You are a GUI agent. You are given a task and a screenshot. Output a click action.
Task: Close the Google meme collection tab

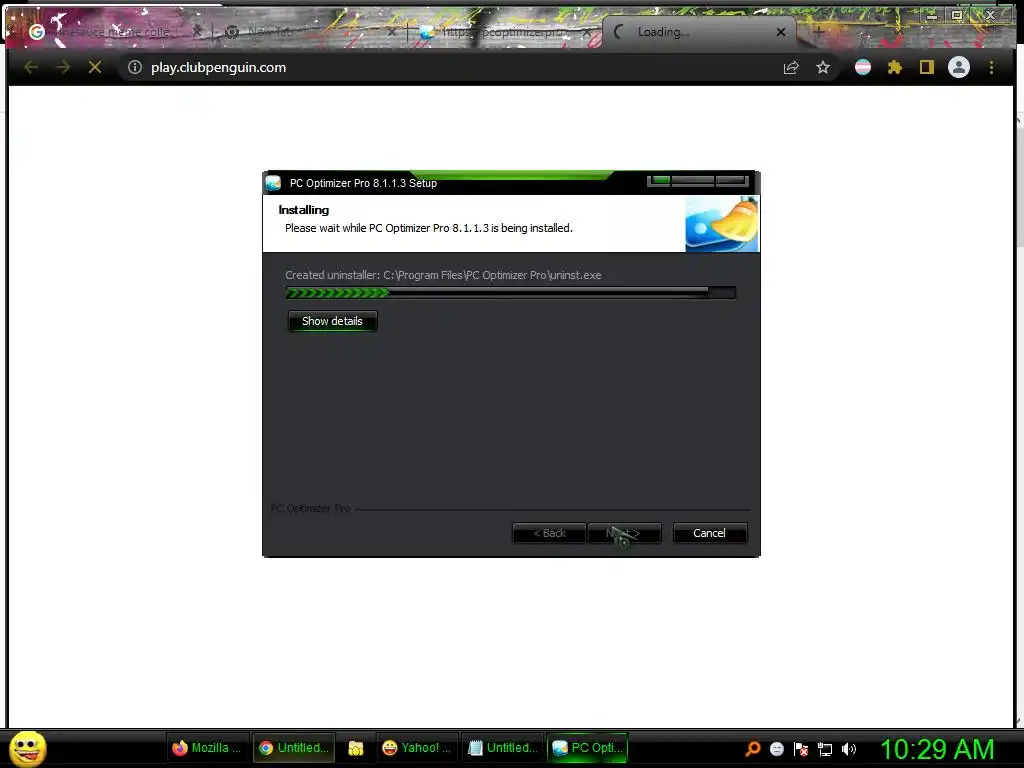(197, 31)
